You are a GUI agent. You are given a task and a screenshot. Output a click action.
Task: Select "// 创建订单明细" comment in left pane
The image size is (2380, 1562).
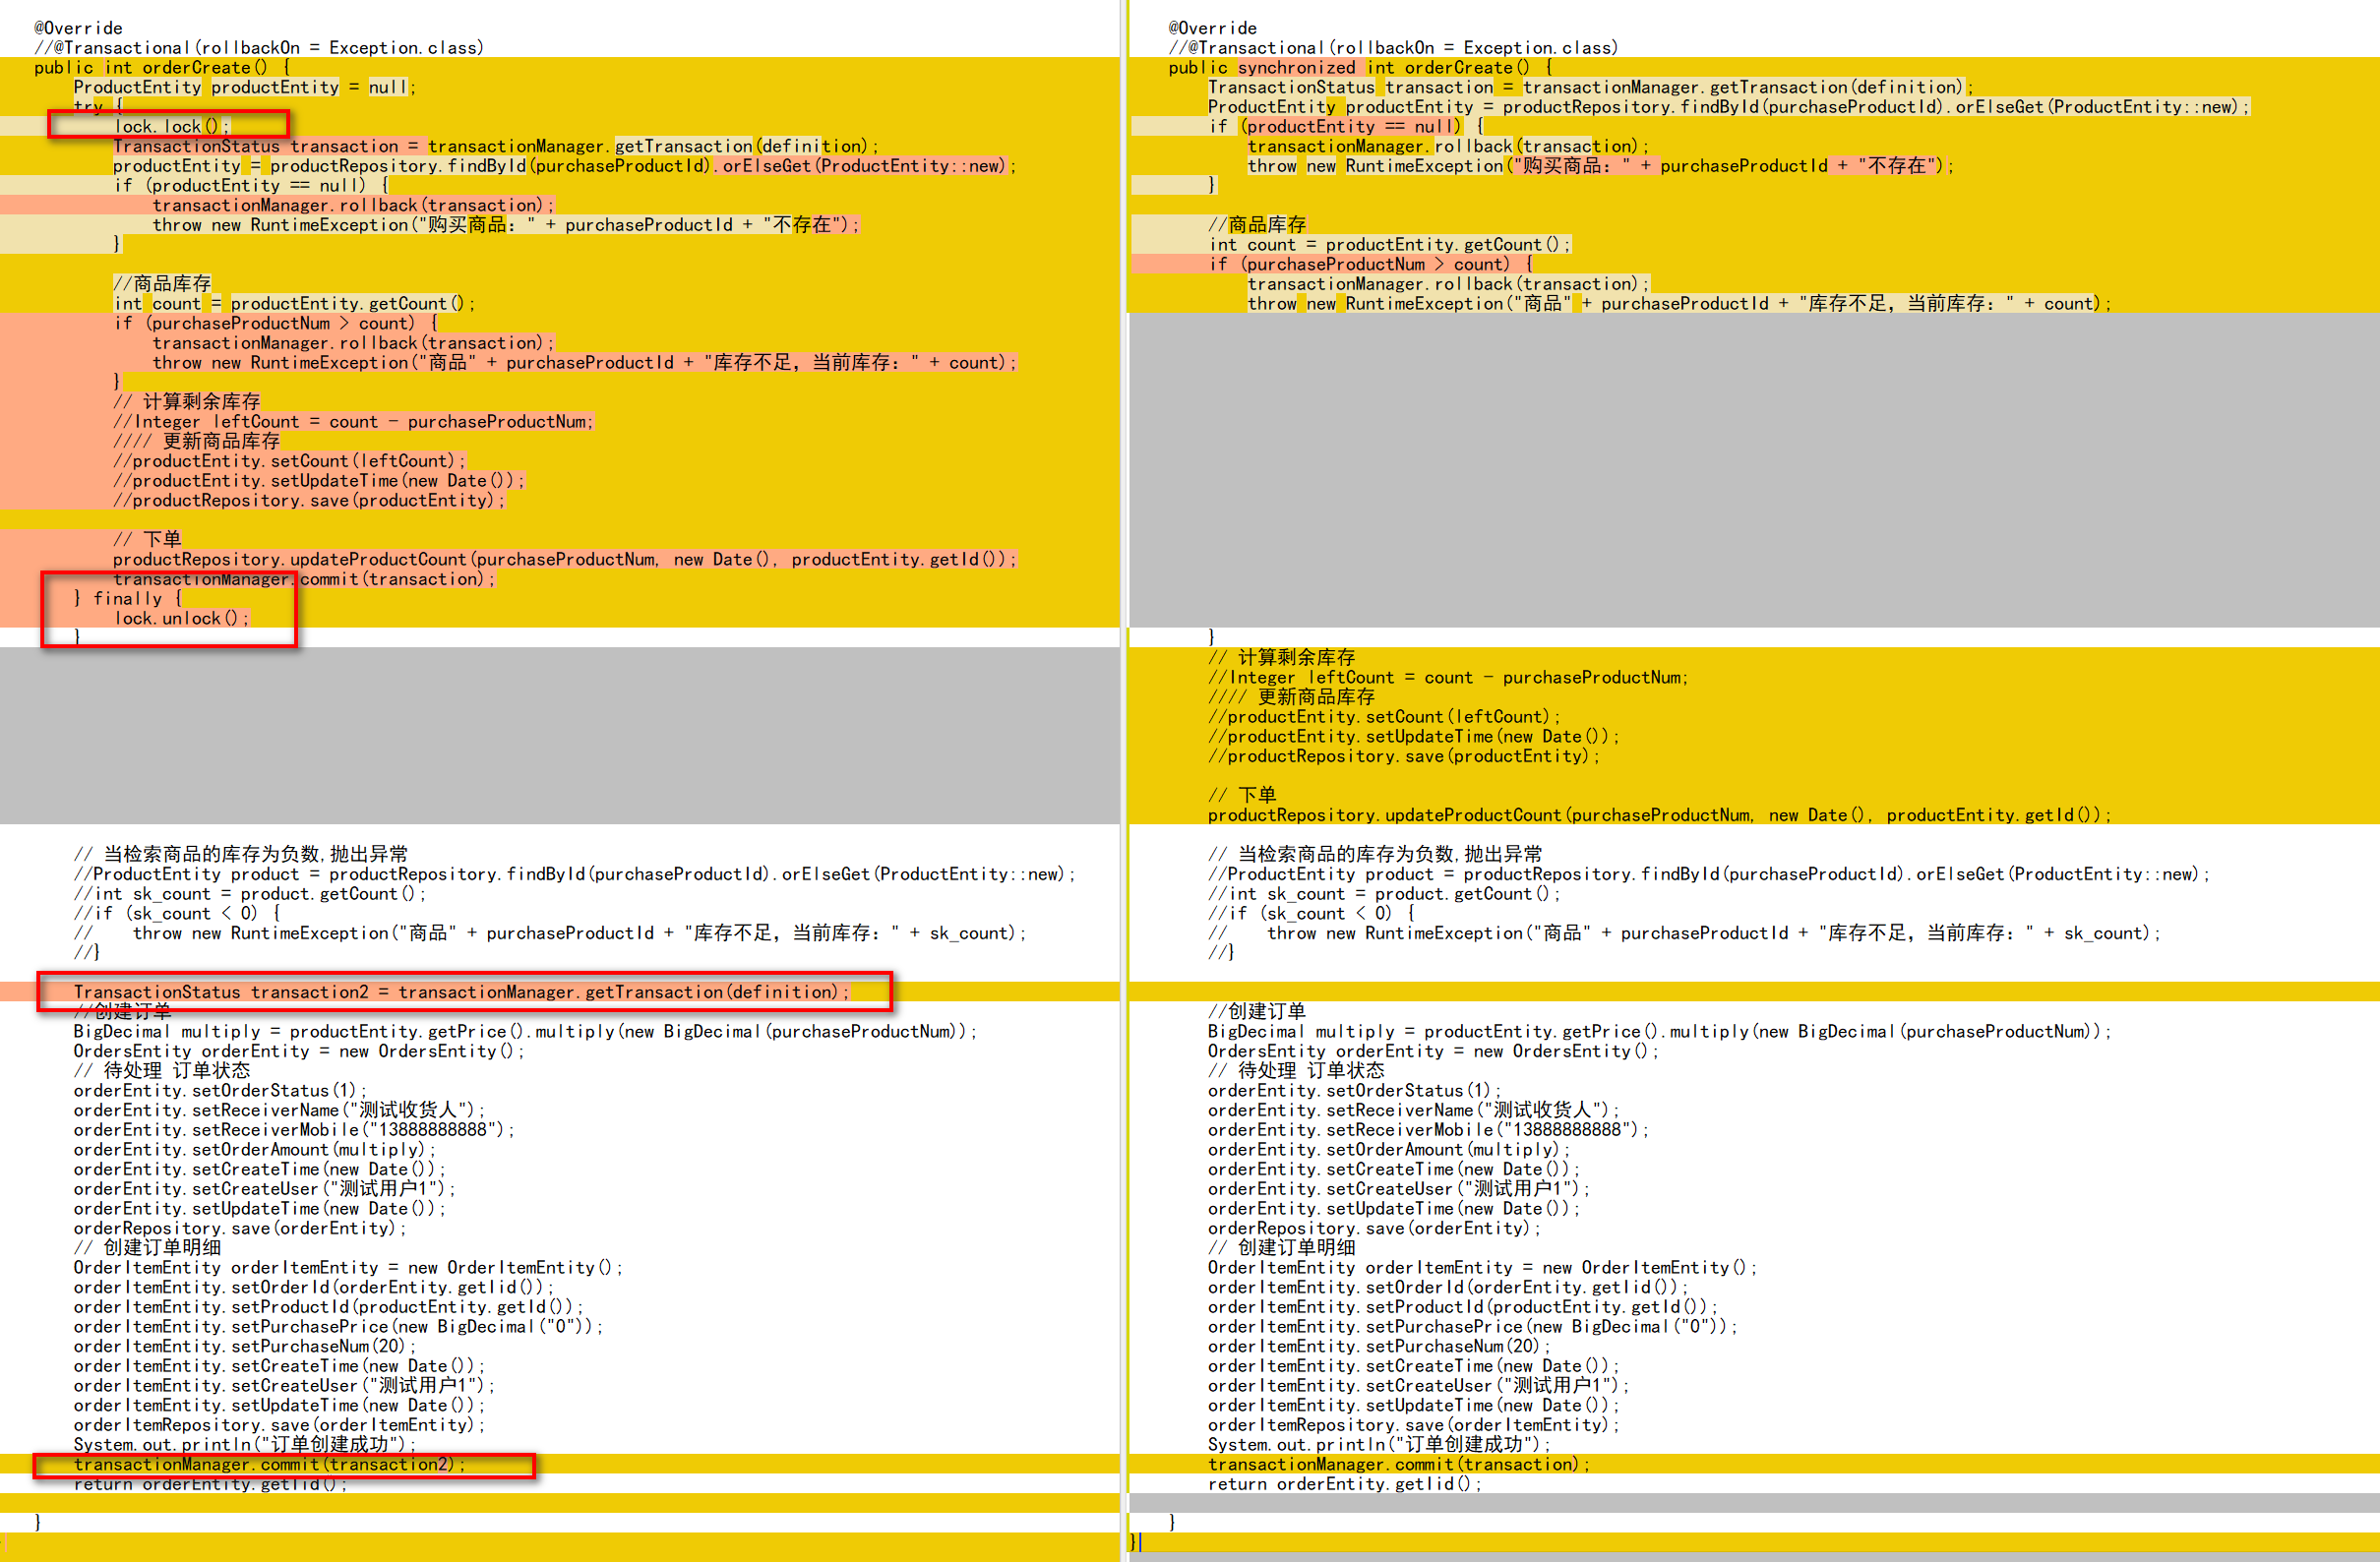click(147, 1247)
